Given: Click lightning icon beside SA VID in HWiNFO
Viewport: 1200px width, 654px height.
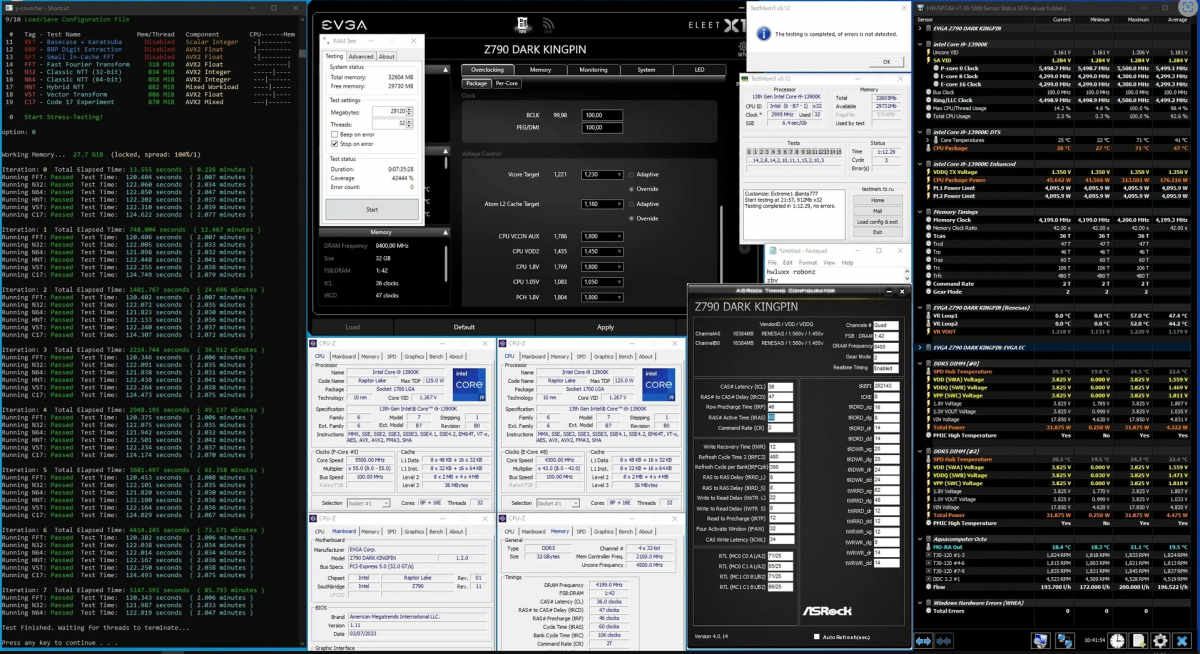Looking at the screenshot, I should [929, 60].
